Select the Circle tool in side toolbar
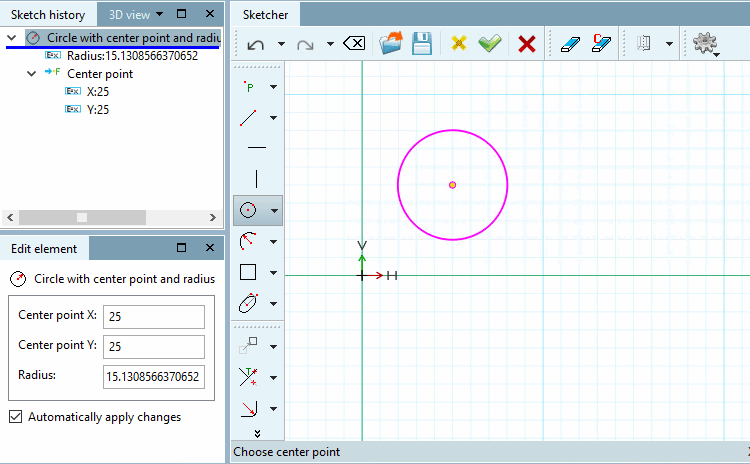This screenshot has width=750, height=464. (x=248, y=210)
